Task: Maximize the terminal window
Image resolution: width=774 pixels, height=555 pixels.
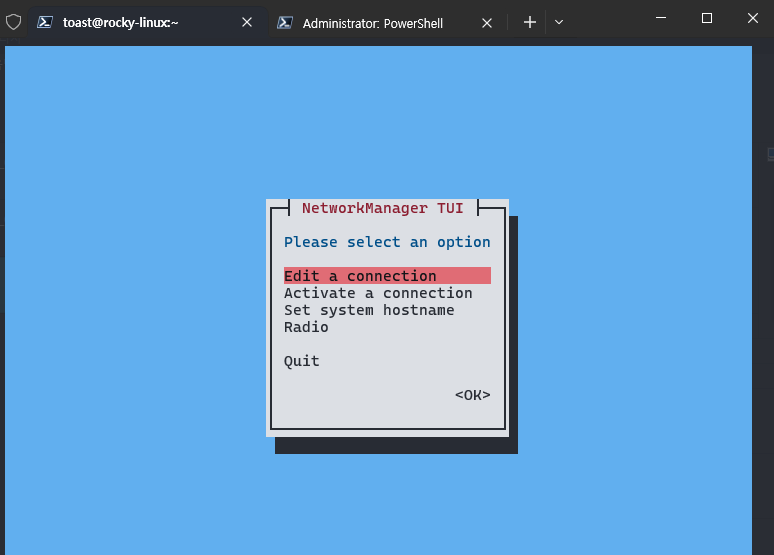Action: click(x=707, y=18)
